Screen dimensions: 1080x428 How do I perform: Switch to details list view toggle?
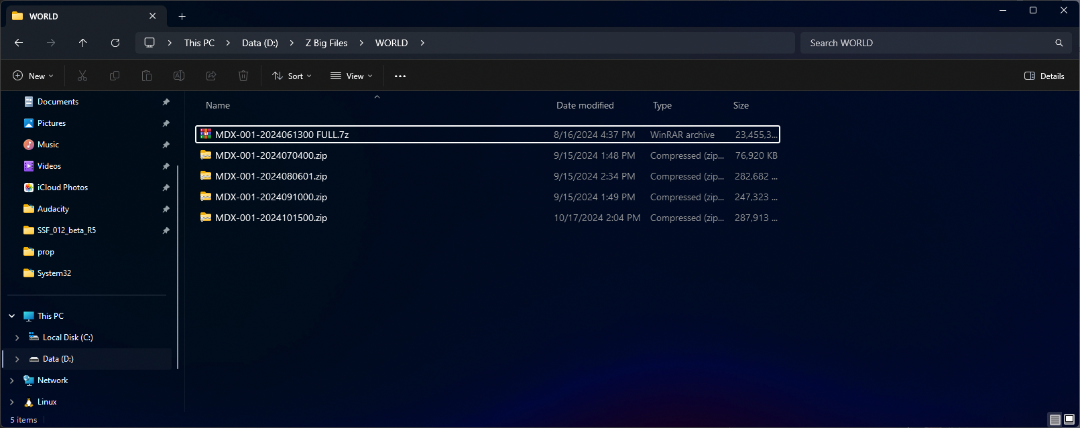pyautogui.click(x=1055, y=418)
